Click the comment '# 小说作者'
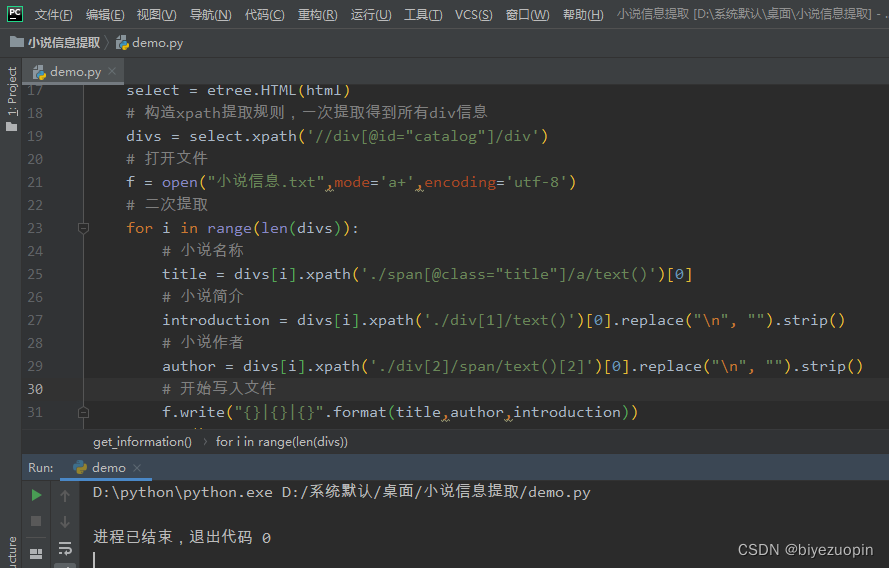 click(202, 342)
